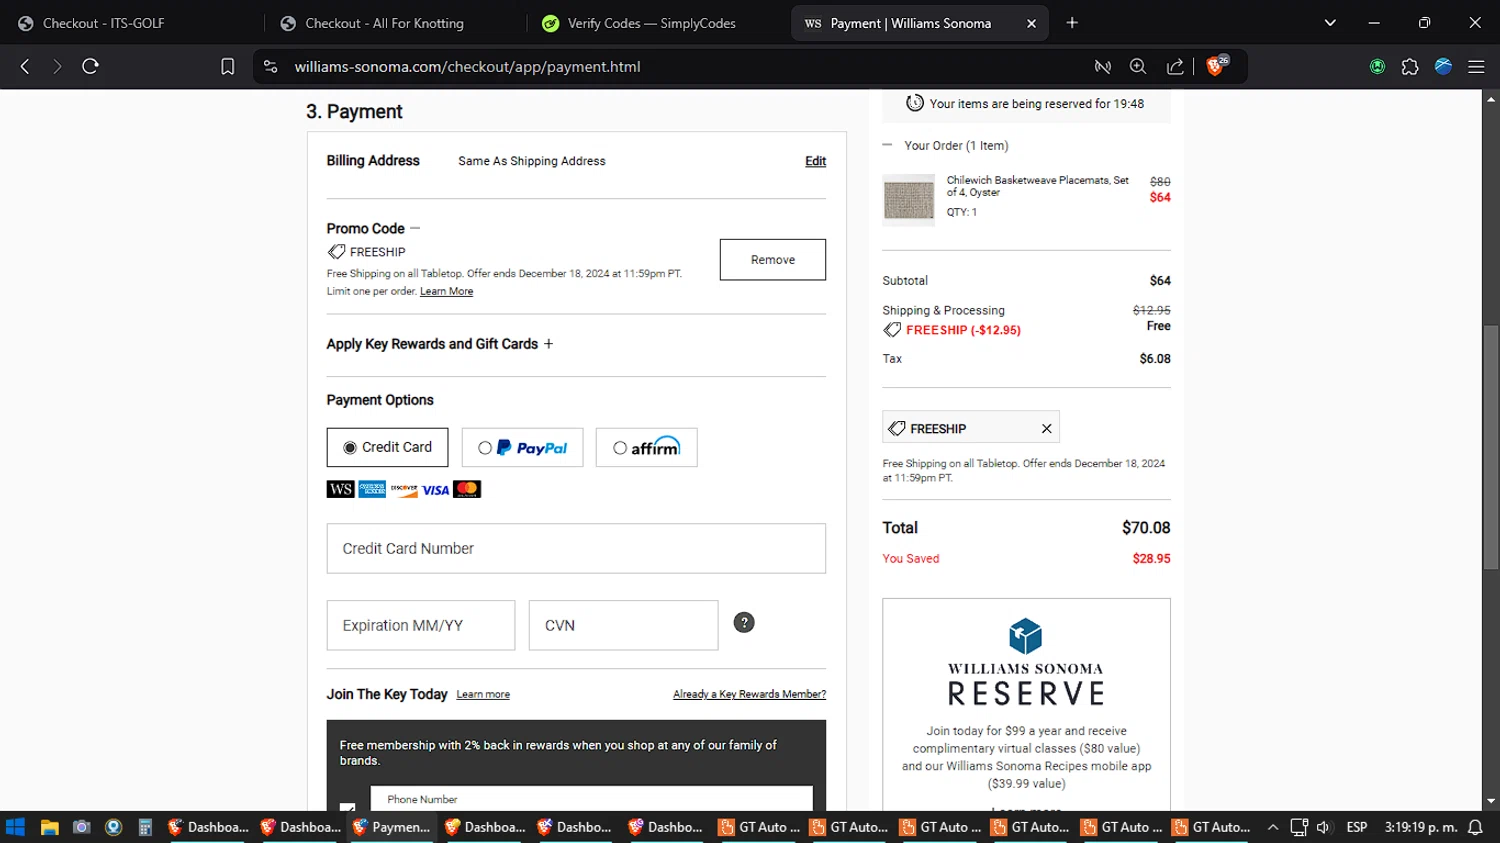
Task: Open the taskbar clock 3:19:19 p. m.
Action: (x=1421, y=827)
